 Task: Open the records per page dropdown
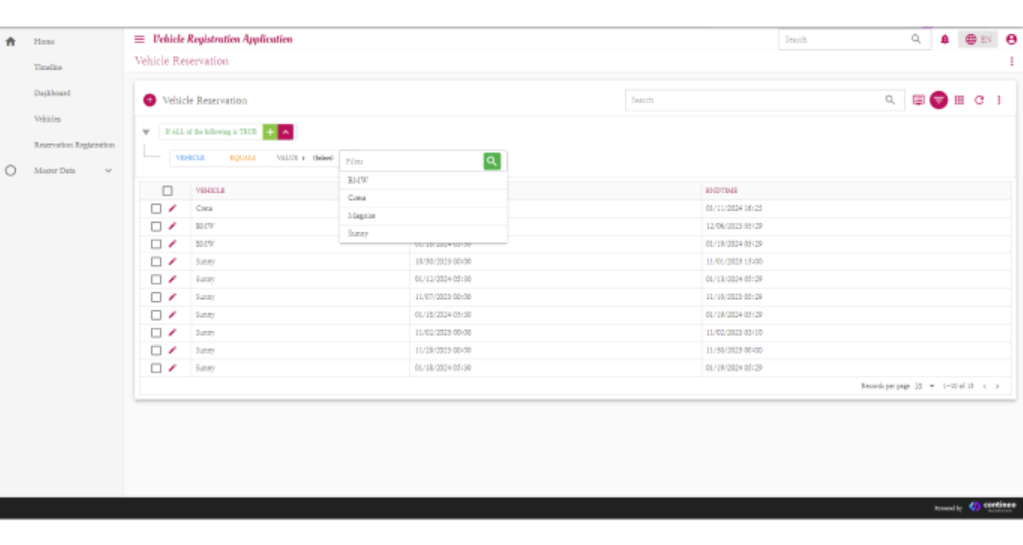[x=925, y=386]
